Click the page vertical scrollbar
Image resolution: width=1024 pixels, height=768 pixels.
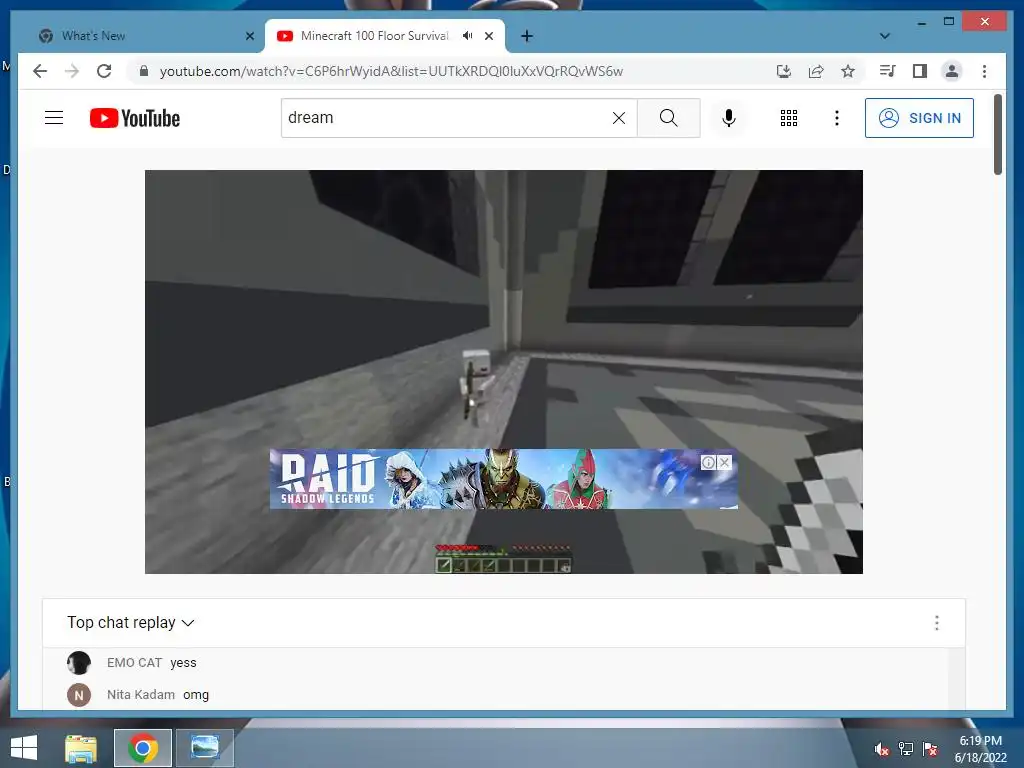click(x=998, y=135)
